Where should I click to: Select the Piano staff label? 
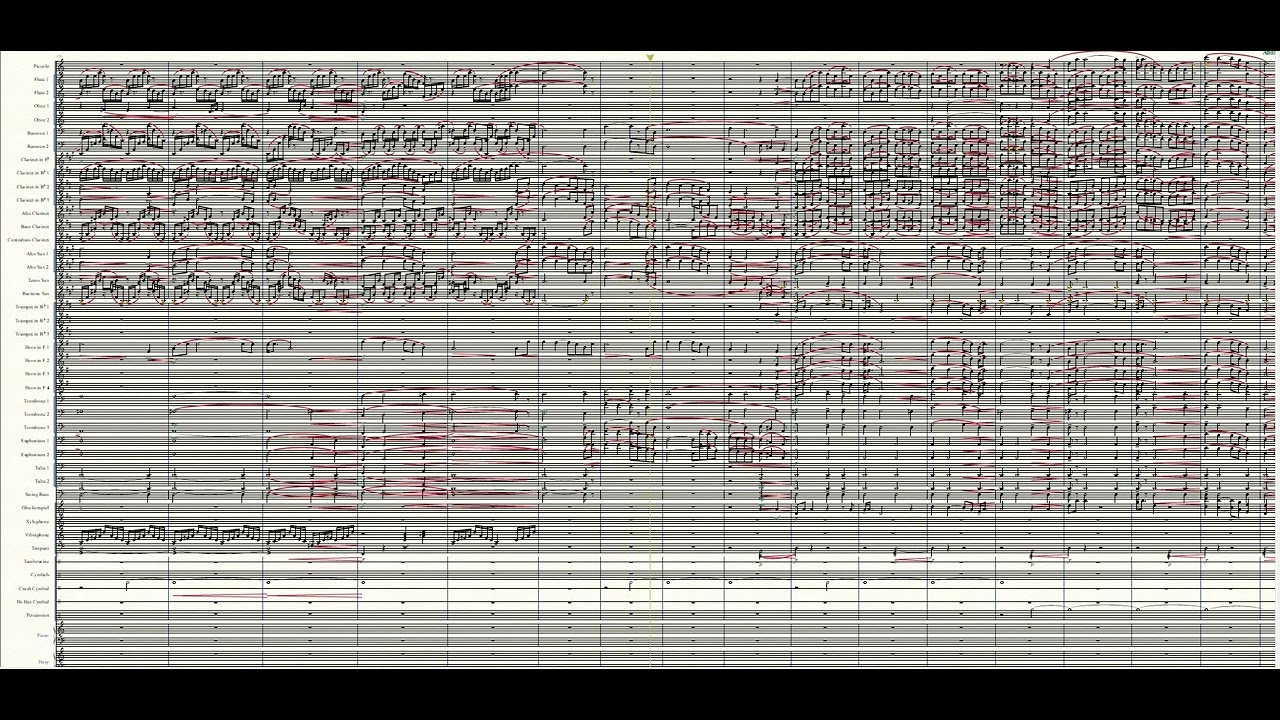[42, 635]
